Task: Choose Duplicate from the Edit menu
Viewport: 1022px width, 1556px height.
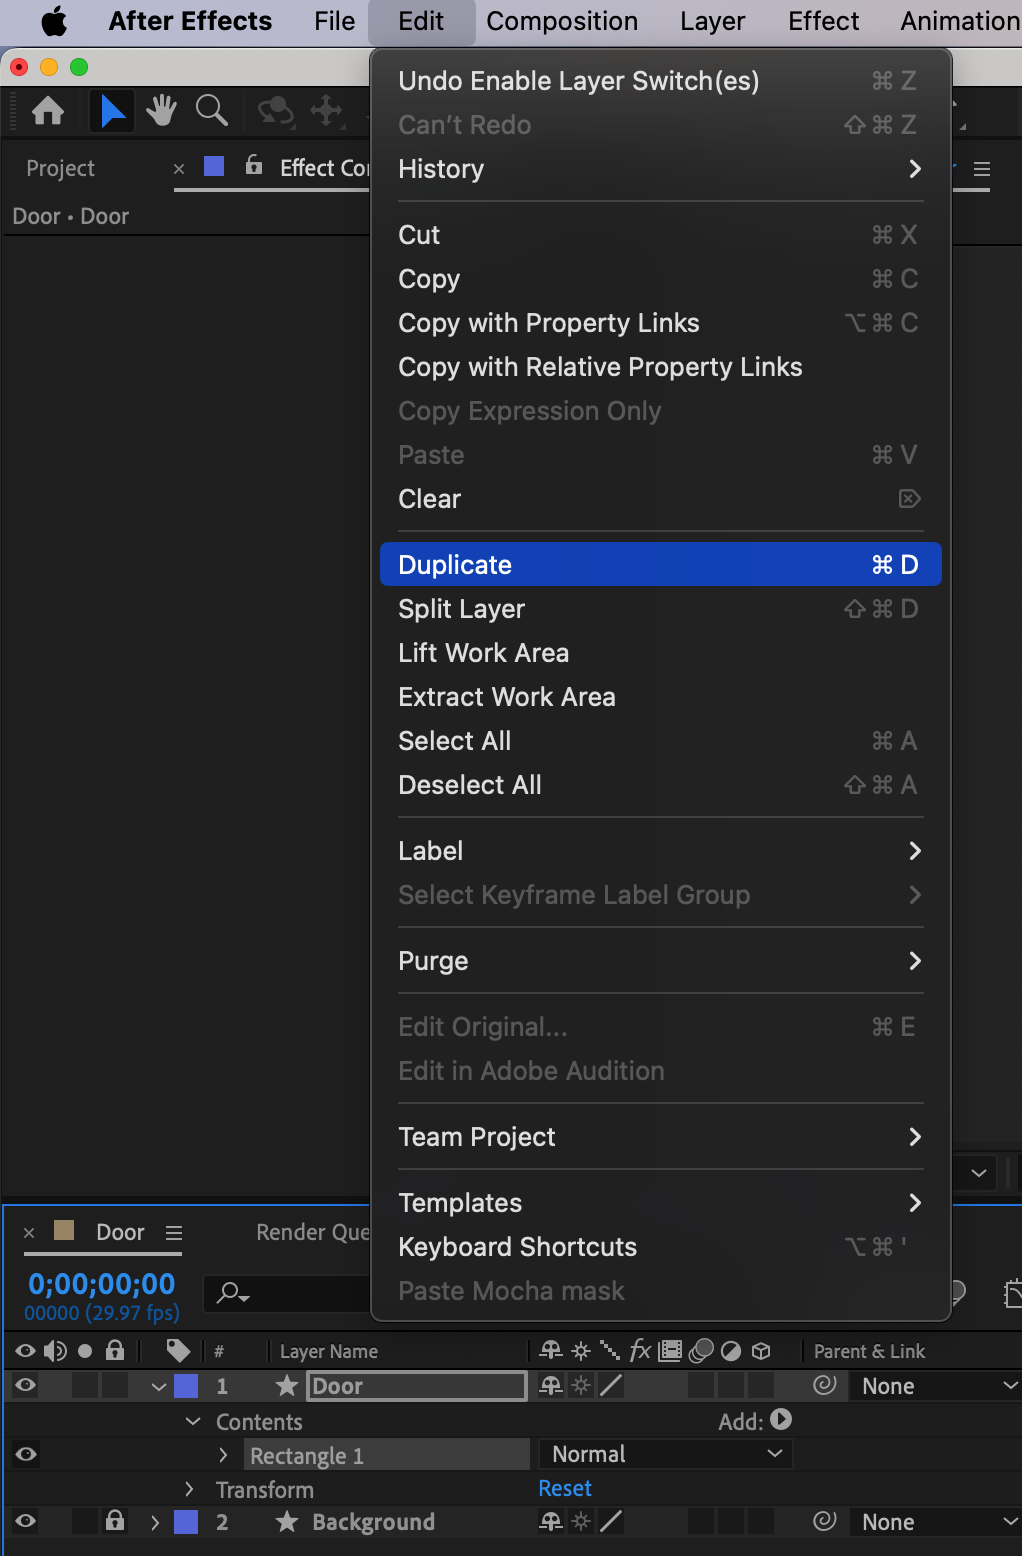Action: (x=661, y=564)
